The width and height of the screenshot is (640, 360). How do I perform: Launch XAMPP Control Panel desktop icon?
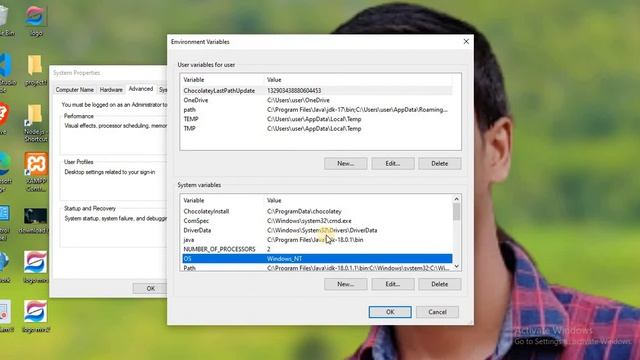tap(36, 171)
